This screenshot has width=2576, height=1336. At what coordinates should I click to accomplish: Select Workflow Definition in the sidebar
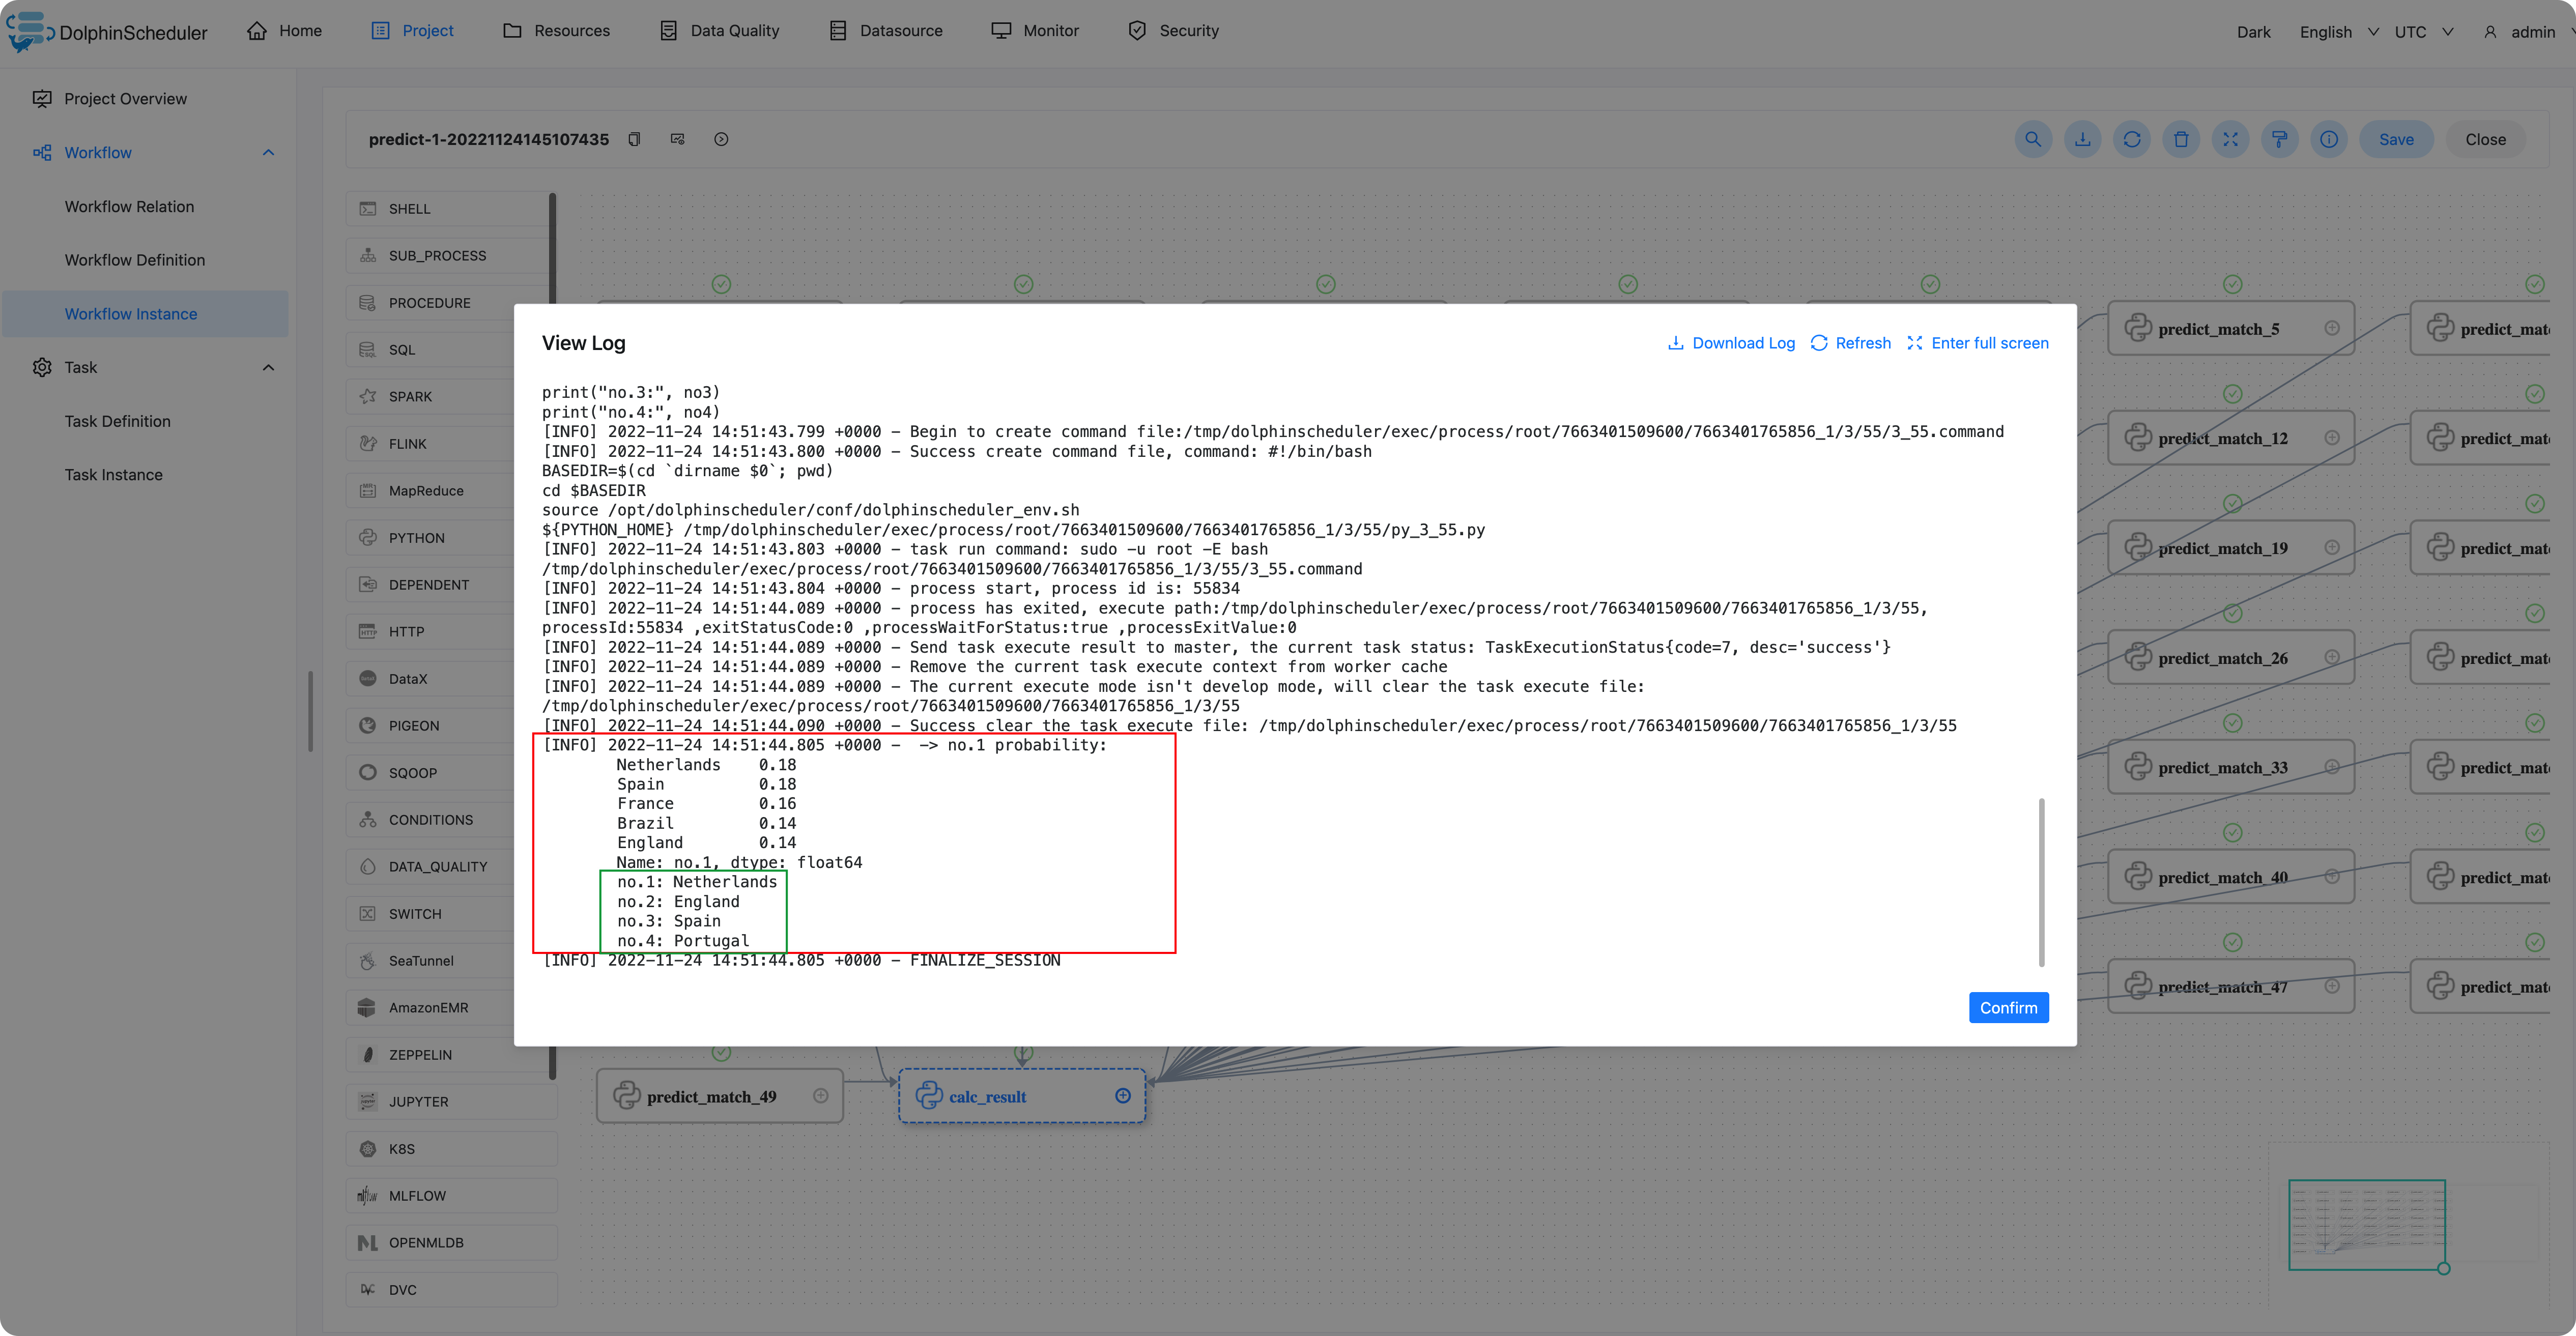[135, 260]
